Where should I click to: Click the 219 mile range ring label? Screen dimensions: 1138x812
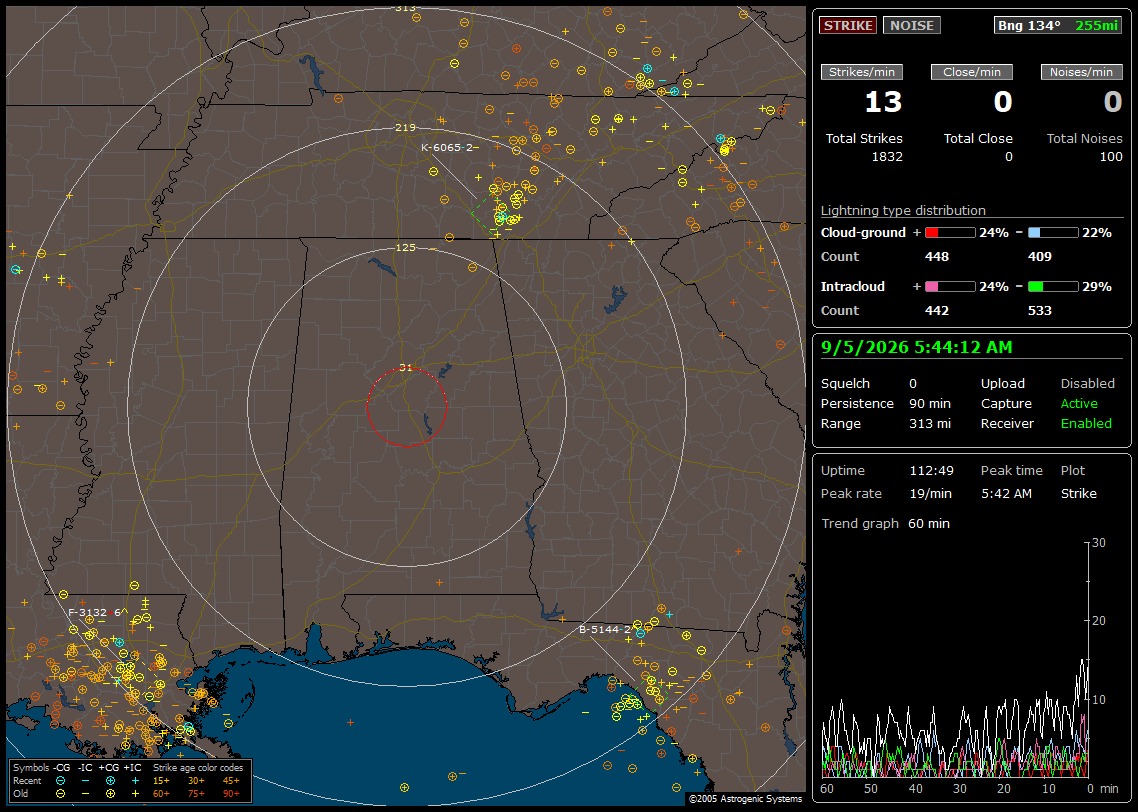pyautogui.click(x=406, y=128)
